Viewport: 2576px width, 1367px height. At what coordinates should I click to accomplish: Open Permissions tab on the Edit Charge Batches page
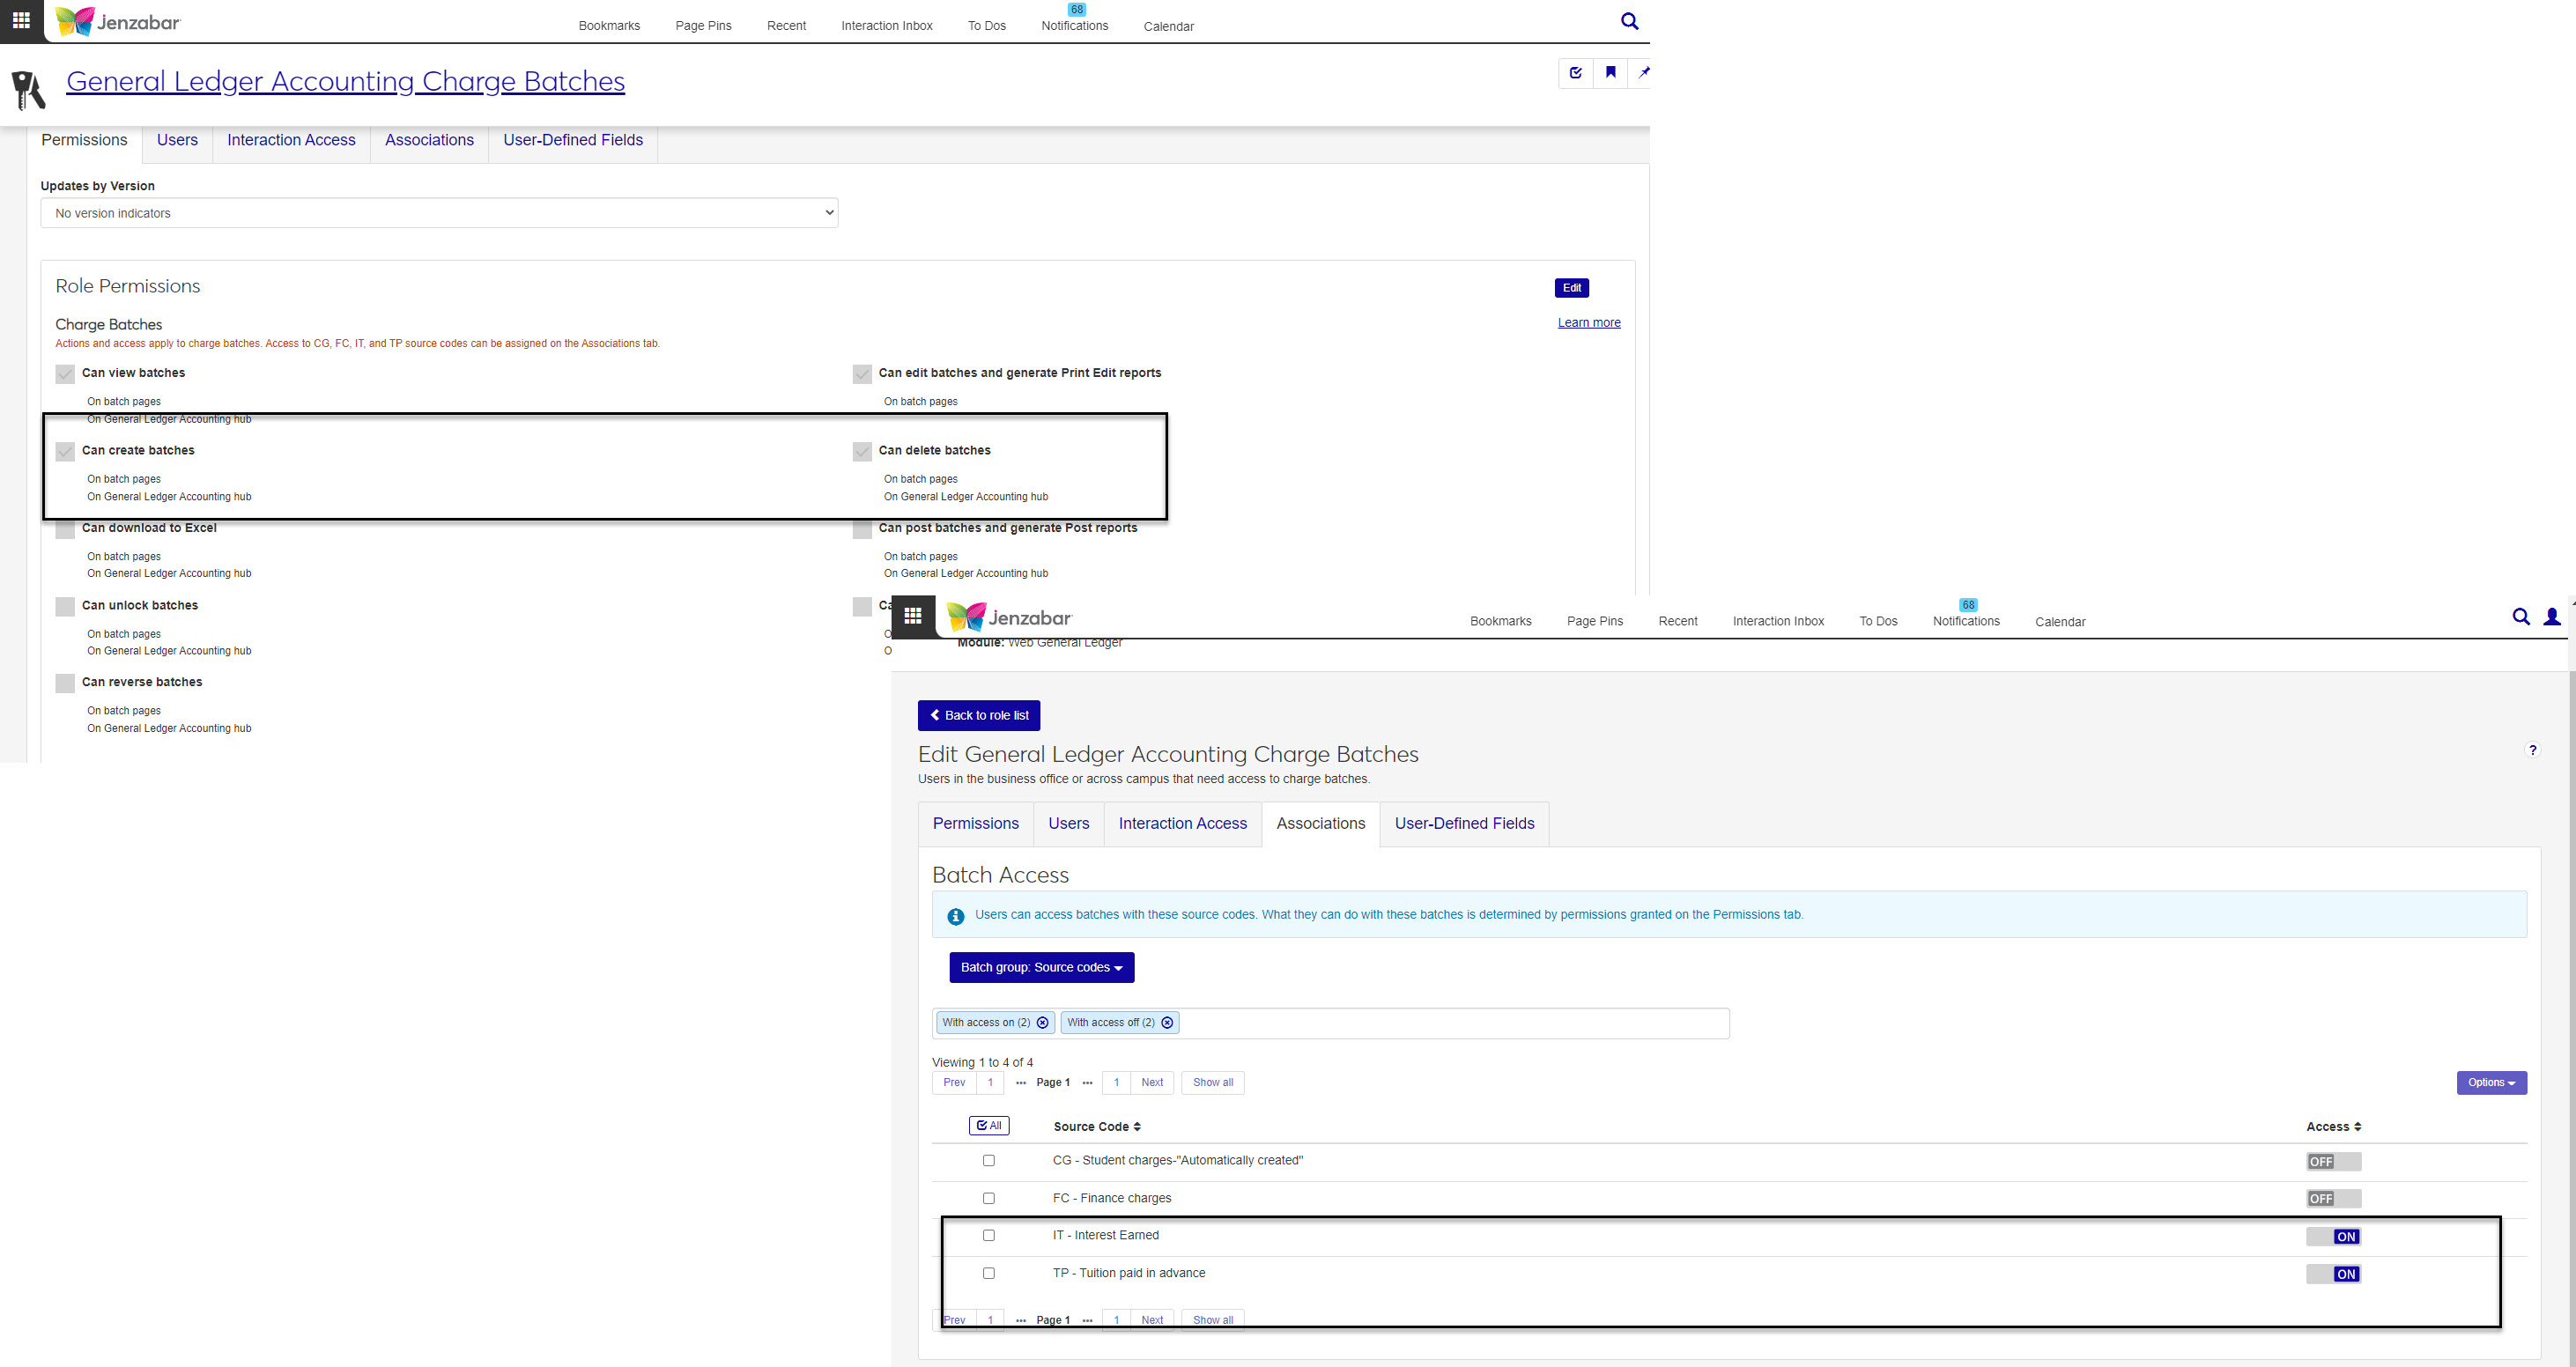[x=975, y=823]
